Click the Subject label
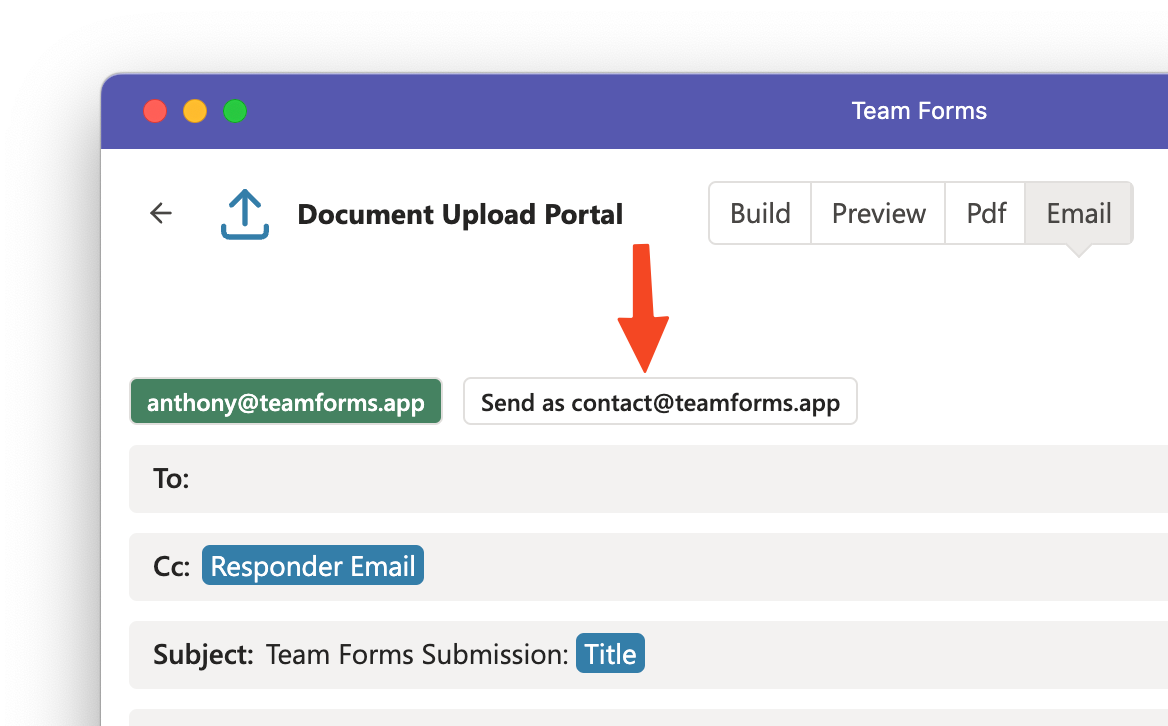 (203, 655)
